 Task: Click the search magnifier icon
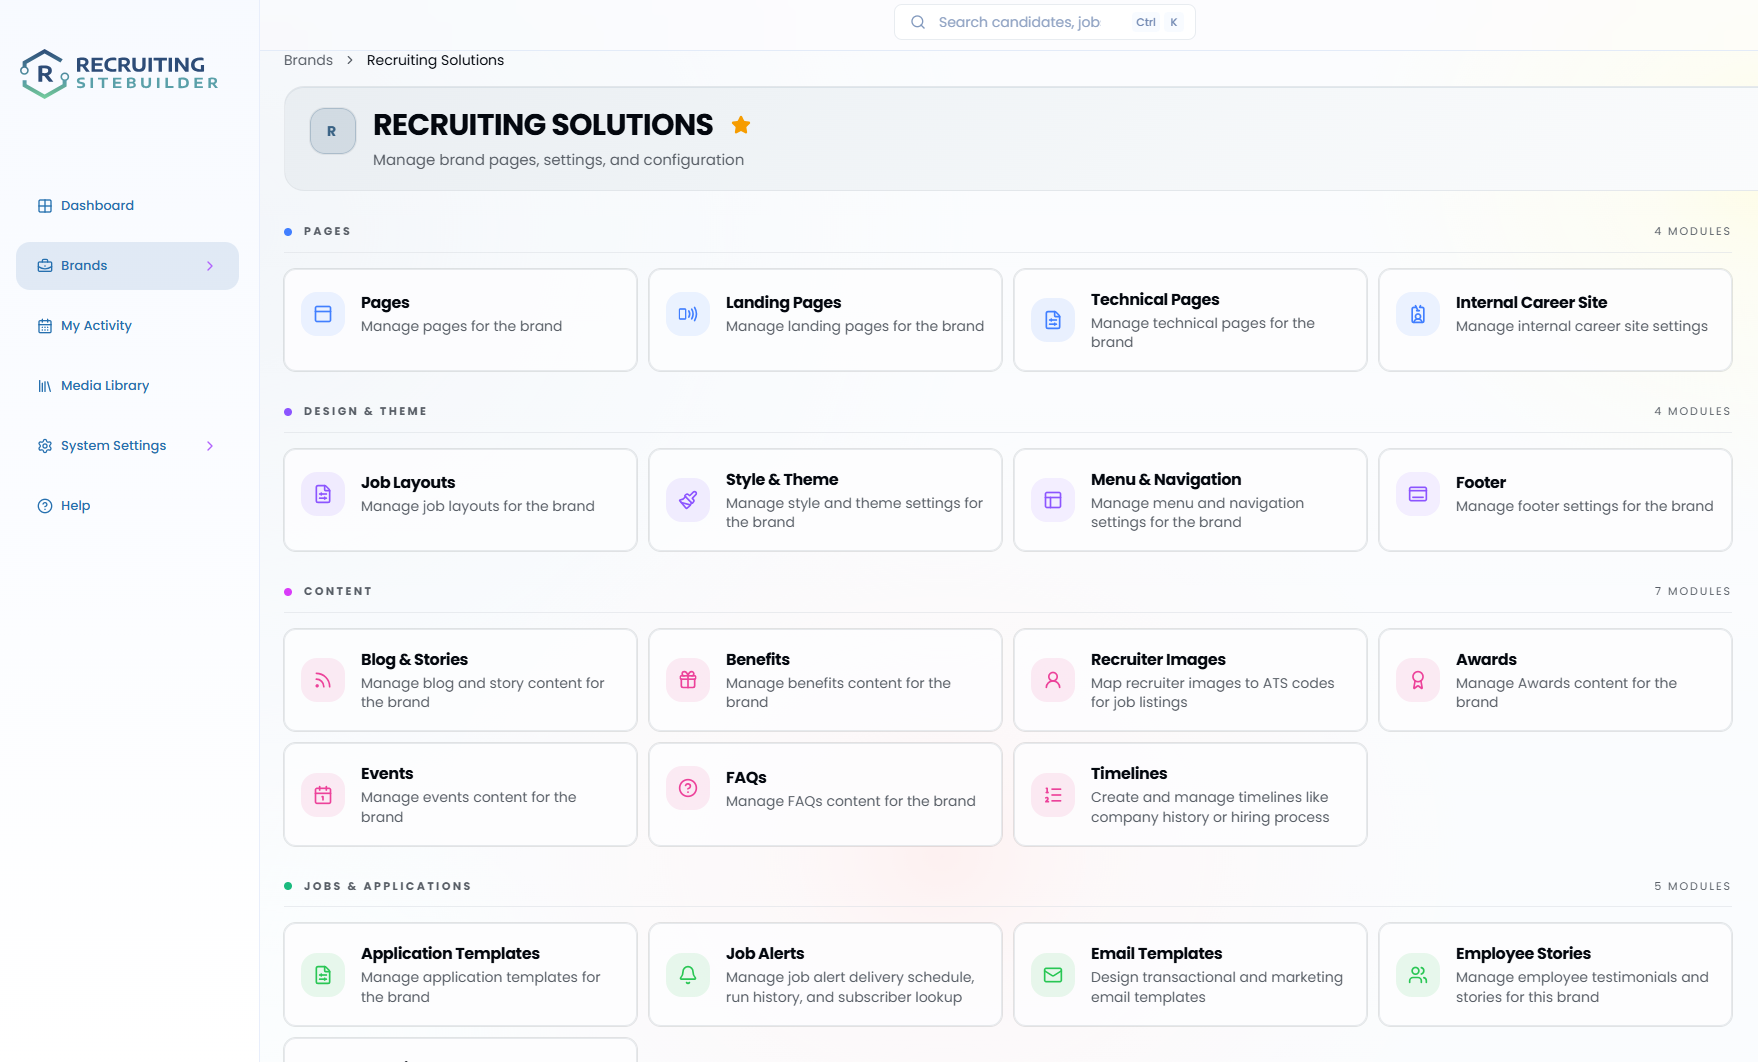[x=918, y=22]
